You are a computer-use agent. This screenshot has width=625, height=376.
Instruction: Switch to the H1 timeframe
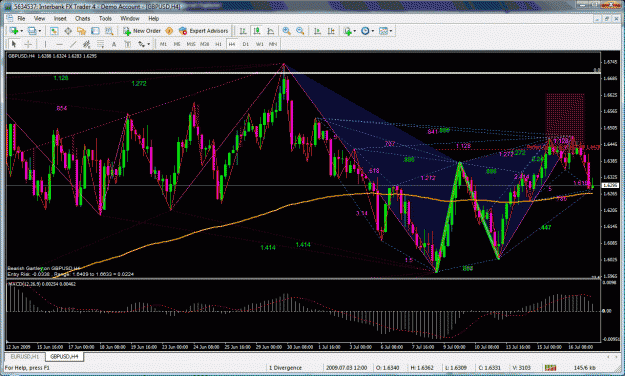[x=218, y=44]
